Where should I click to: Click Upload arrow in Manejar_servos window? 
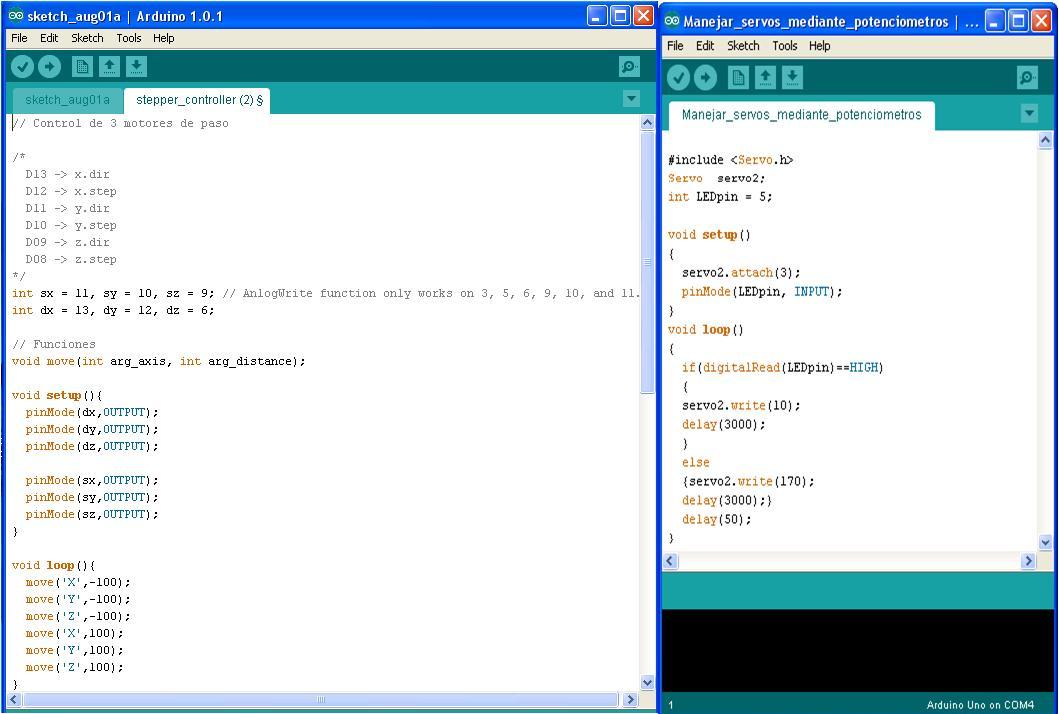click(x=705, y=78)
